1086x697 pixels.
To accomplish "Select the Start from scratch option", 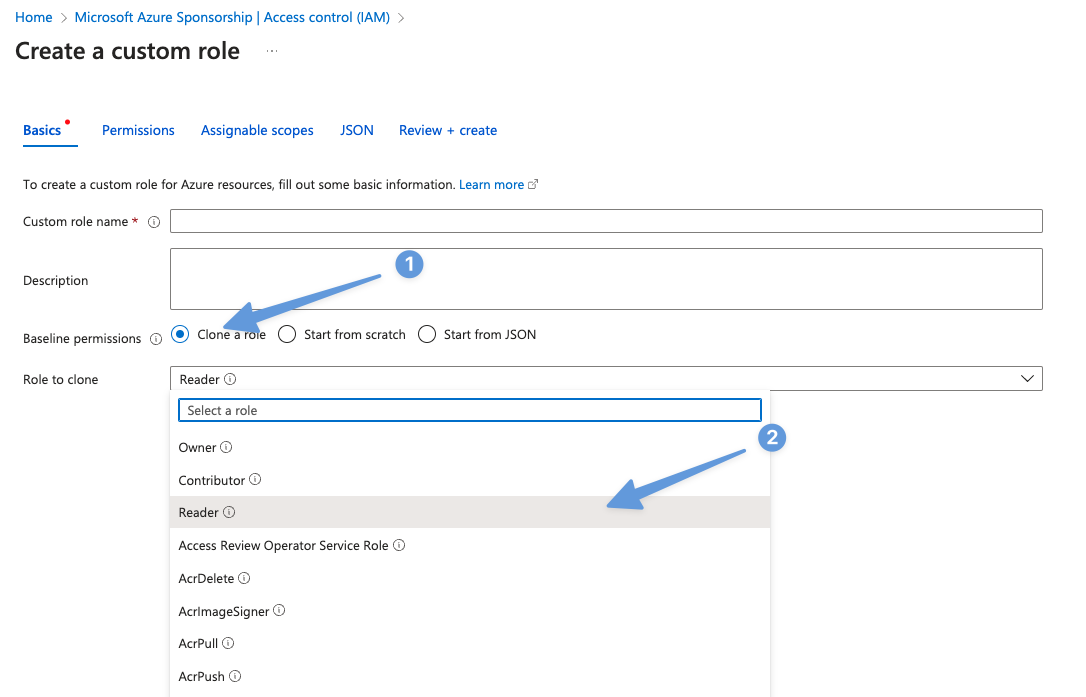I will click(287, 334).
